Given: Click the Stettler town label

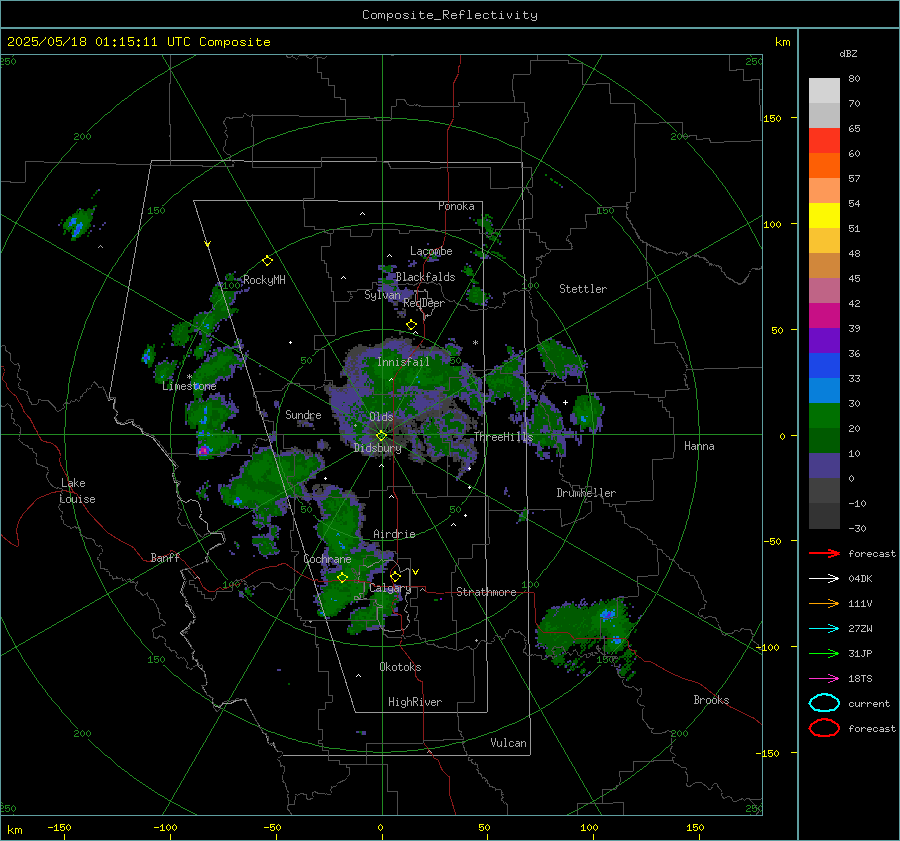Looking at the screenshot, I should (583, 289).
